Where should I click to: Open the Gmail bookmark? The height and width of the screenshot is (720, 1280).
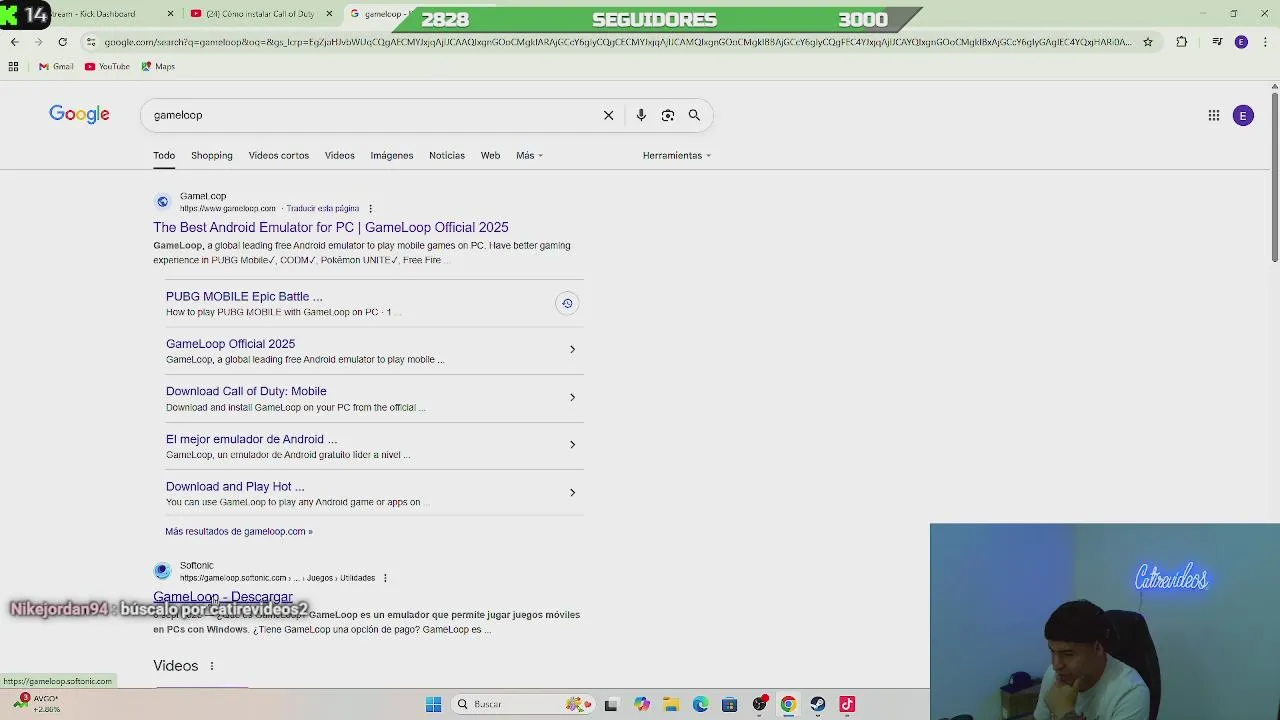pos(56,66)
